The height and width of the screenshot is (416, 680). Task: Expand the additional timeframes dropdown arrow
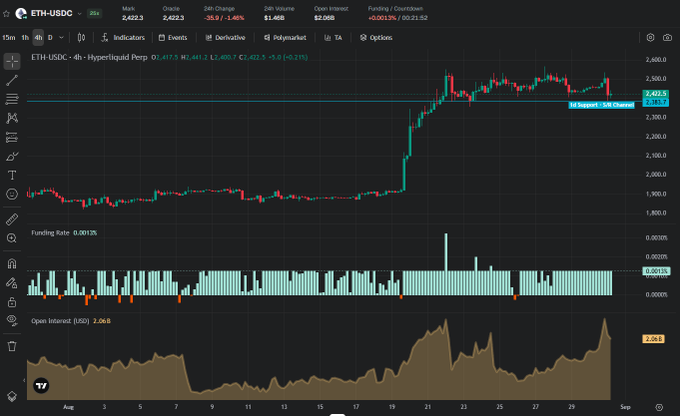tap(61, 38)
